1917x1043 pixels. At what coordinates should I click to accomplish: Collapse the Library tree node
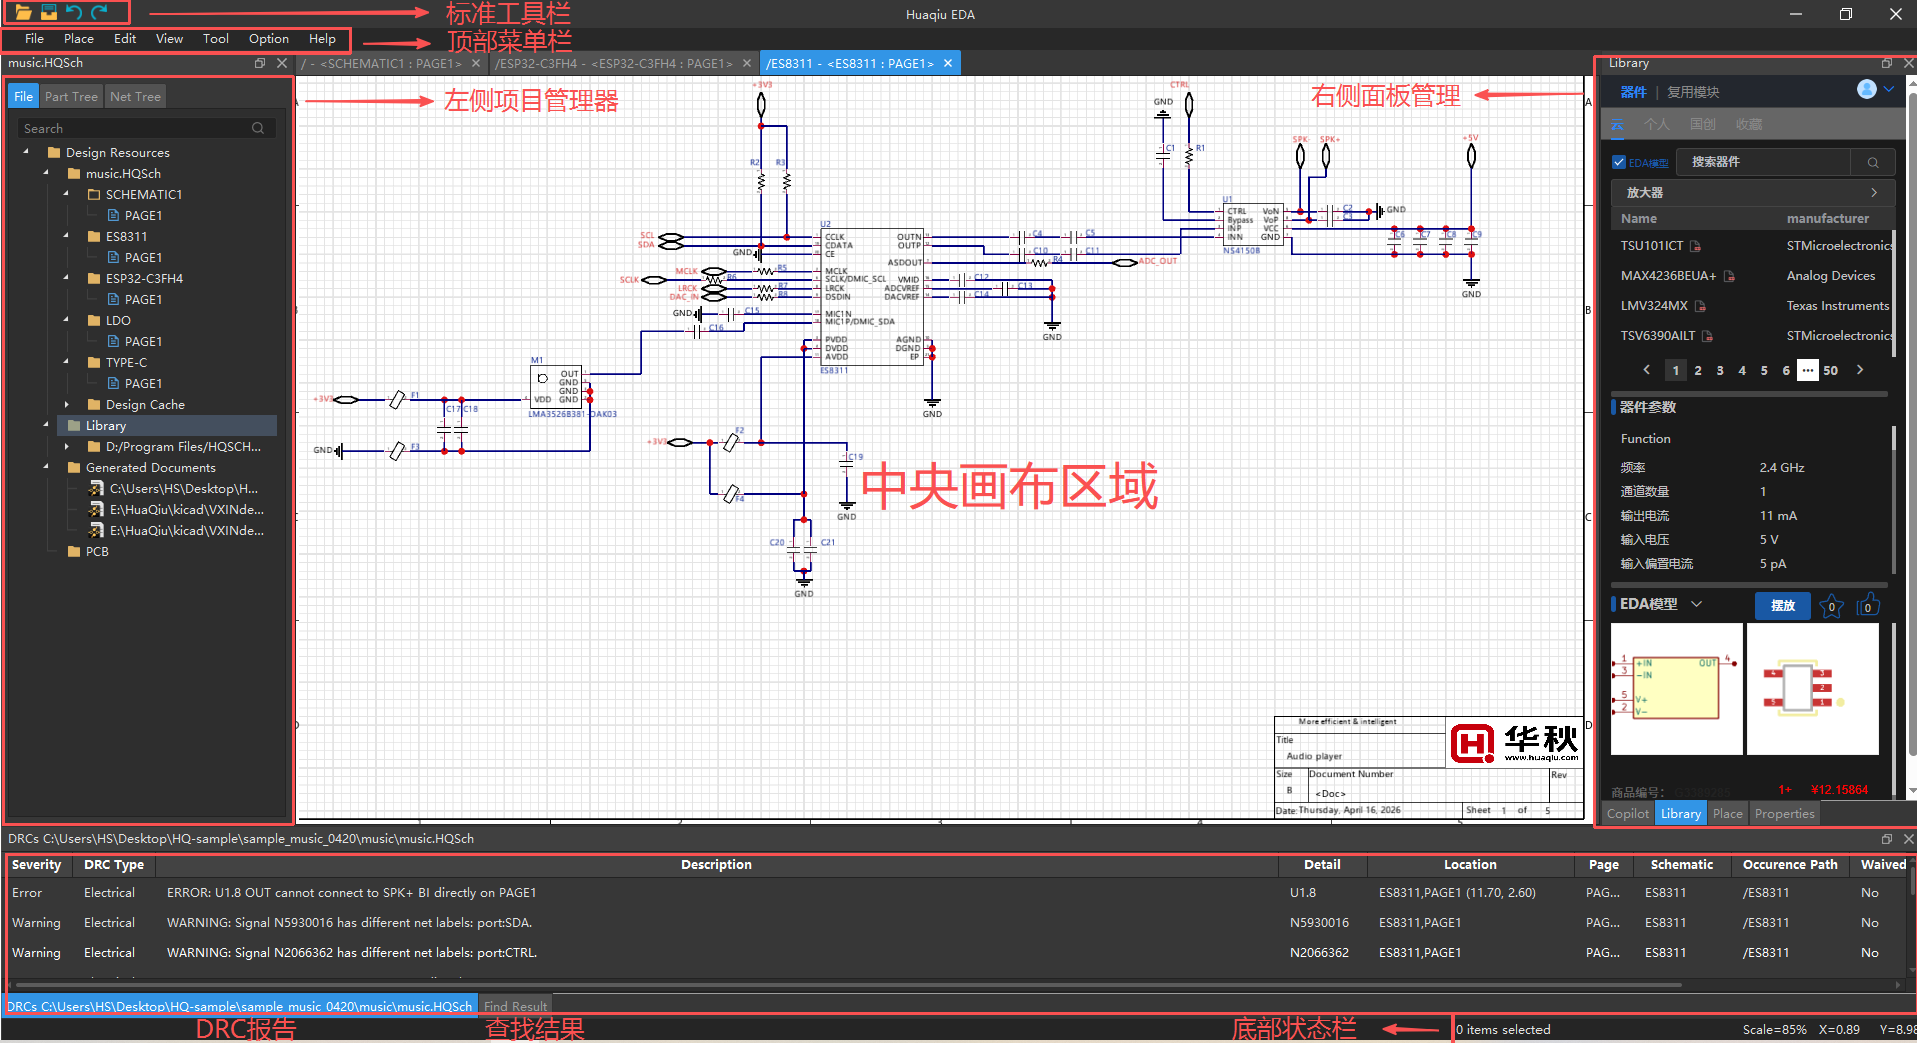point(46,426)
